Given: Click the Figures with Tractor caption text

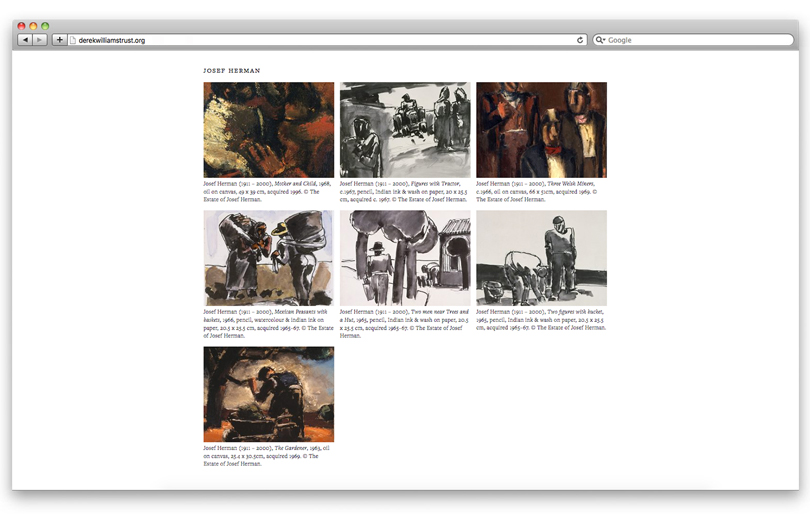Looking at the screenshot, I should click(x=403, y=191).
